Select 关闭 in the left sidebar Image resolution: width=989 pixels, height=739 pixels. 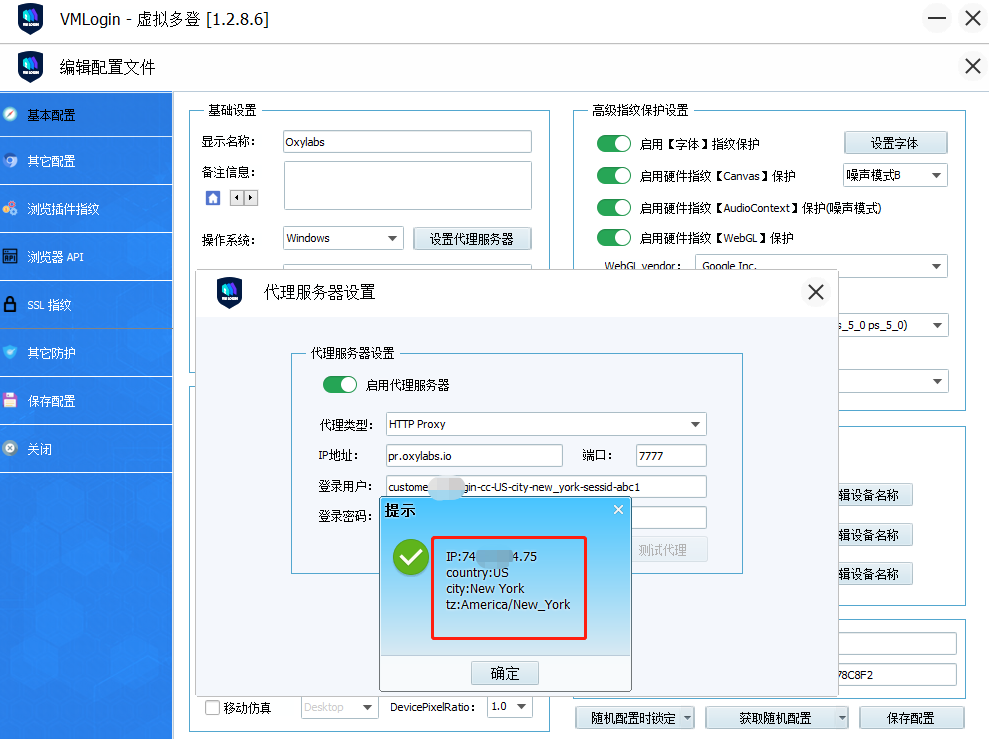[x=40, y=449]
